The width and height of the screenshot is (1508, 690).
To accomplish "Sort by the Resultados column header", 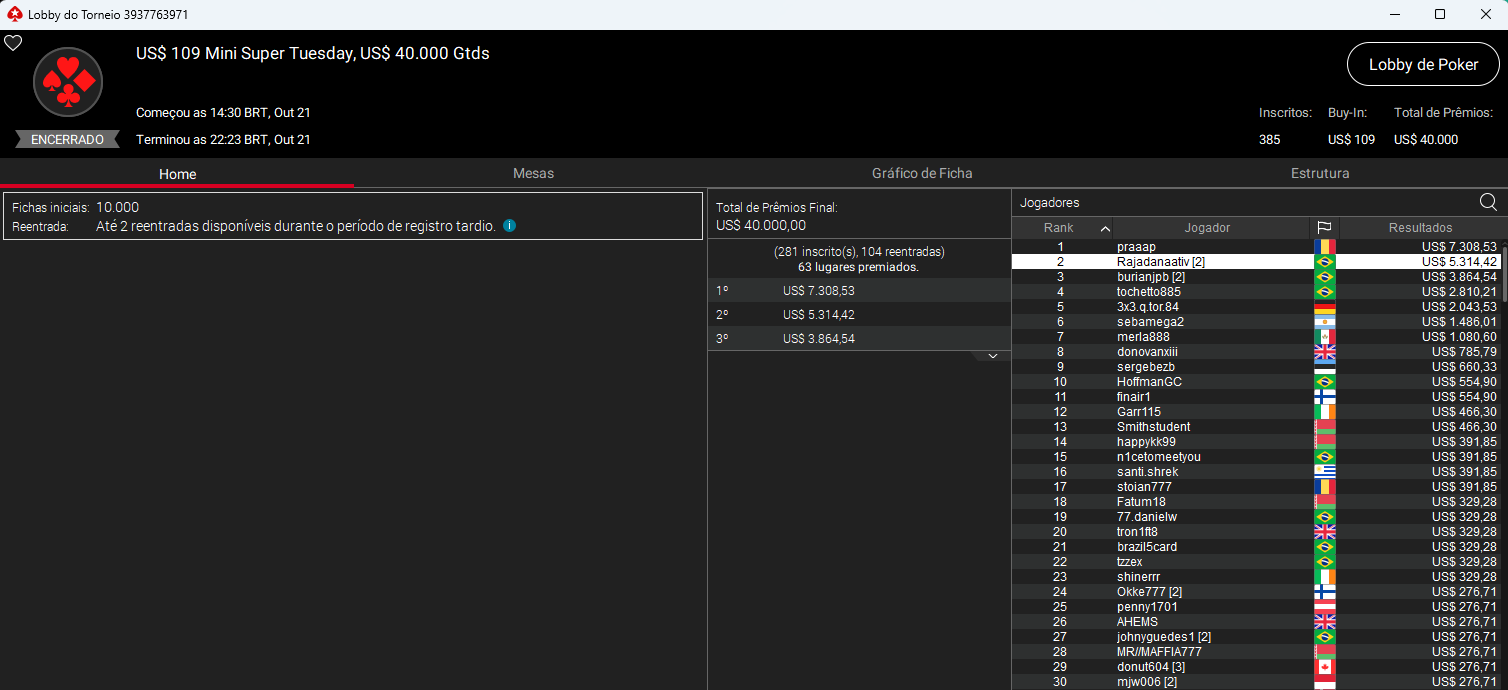I will click(x=1420, y=228).
